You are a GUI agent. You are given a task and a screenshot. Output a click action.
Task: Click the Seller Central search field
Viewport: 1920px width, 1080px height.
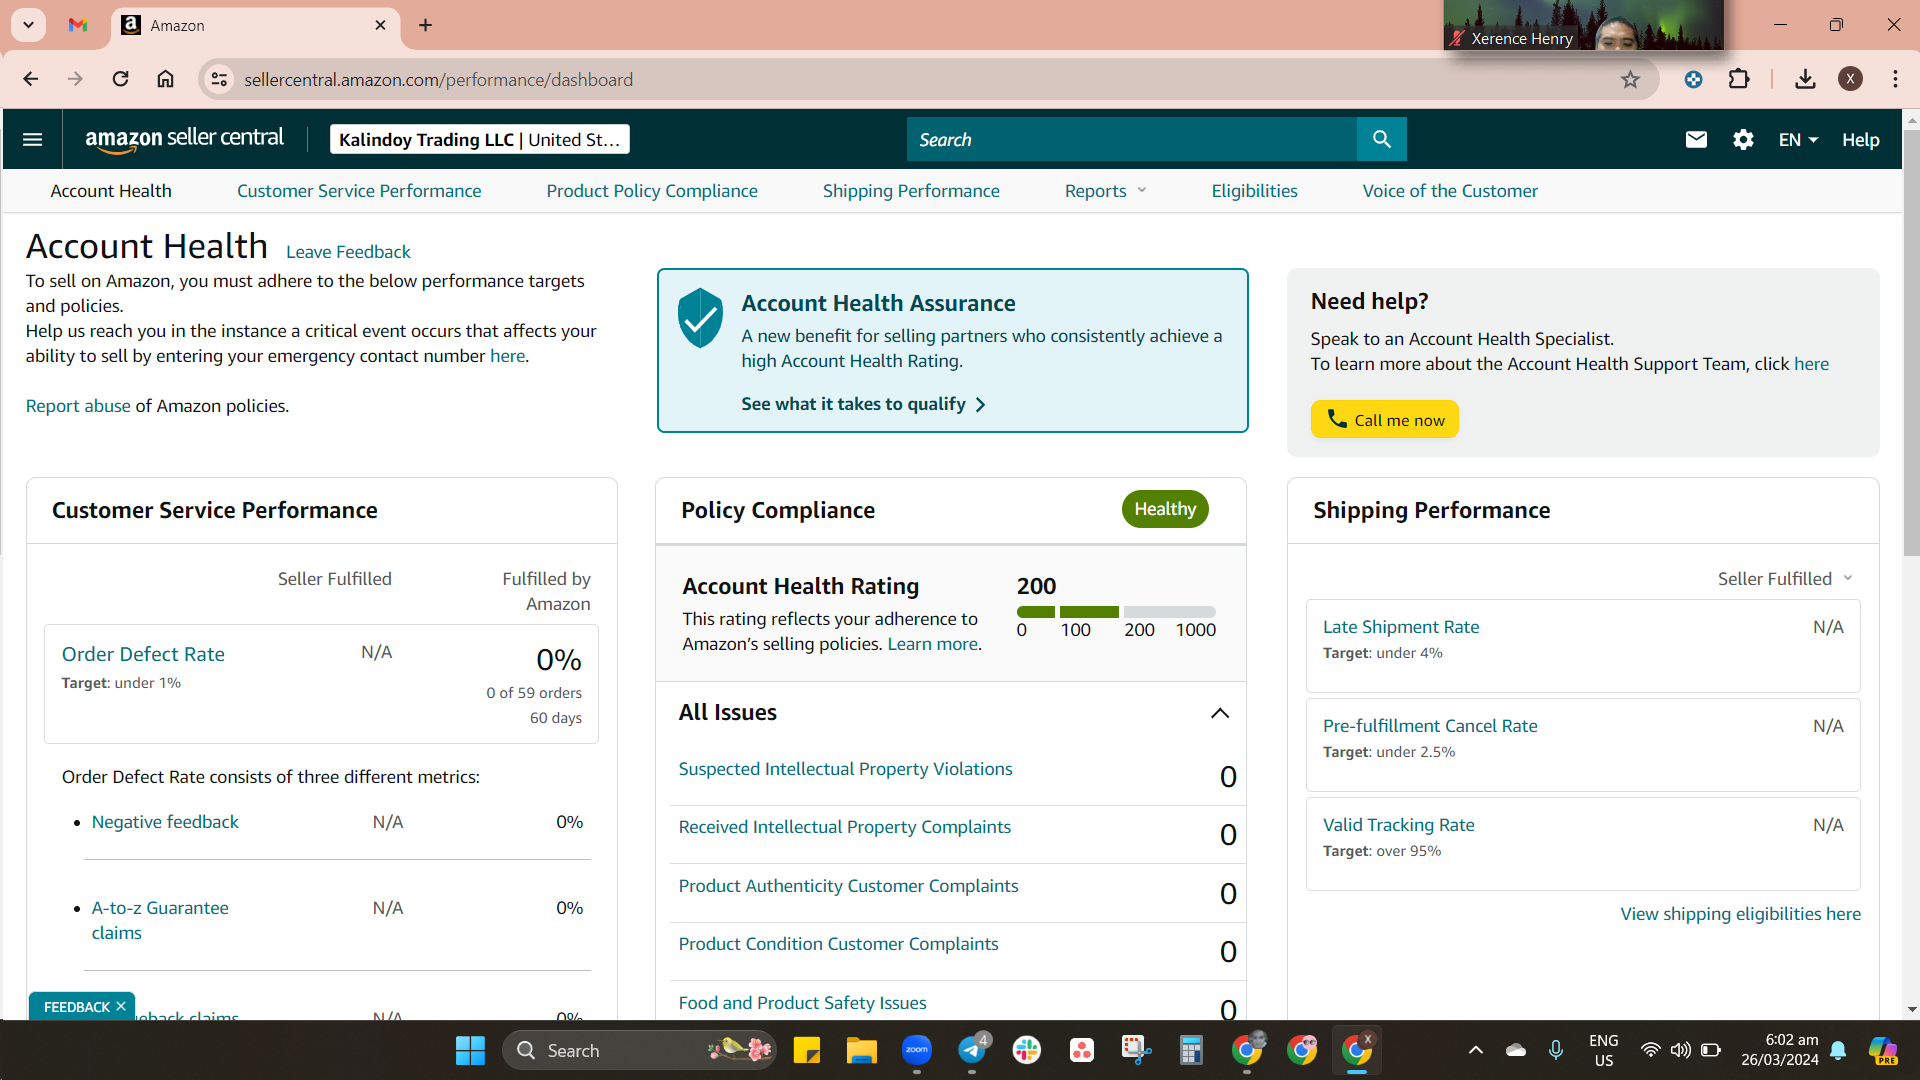coord(1132,139)
